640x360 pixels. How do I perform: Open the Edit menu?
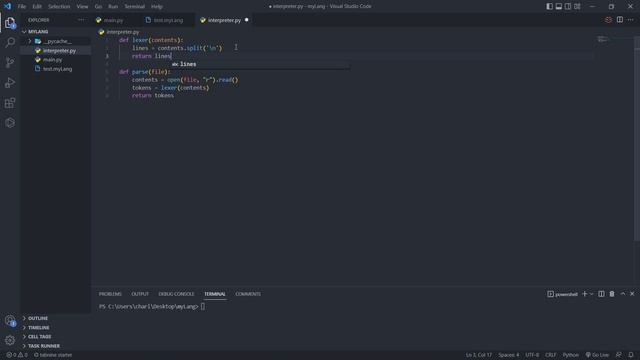(37, 7)
